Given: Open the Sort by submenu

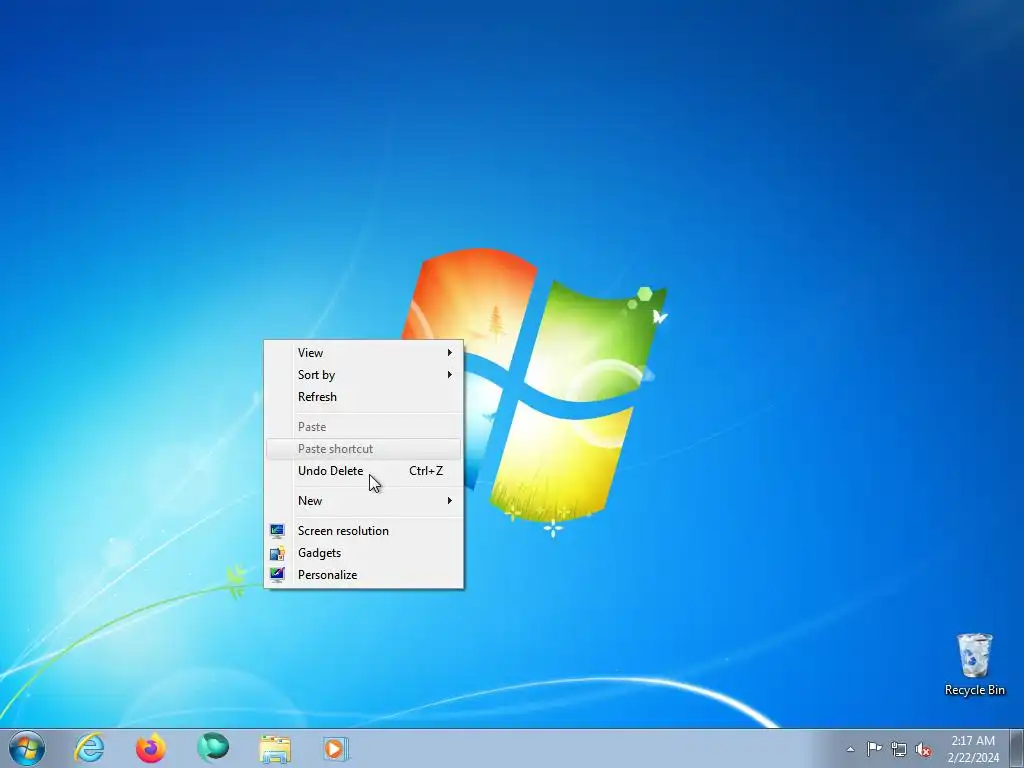Looking at the screenshot, I should click(364, 375).
